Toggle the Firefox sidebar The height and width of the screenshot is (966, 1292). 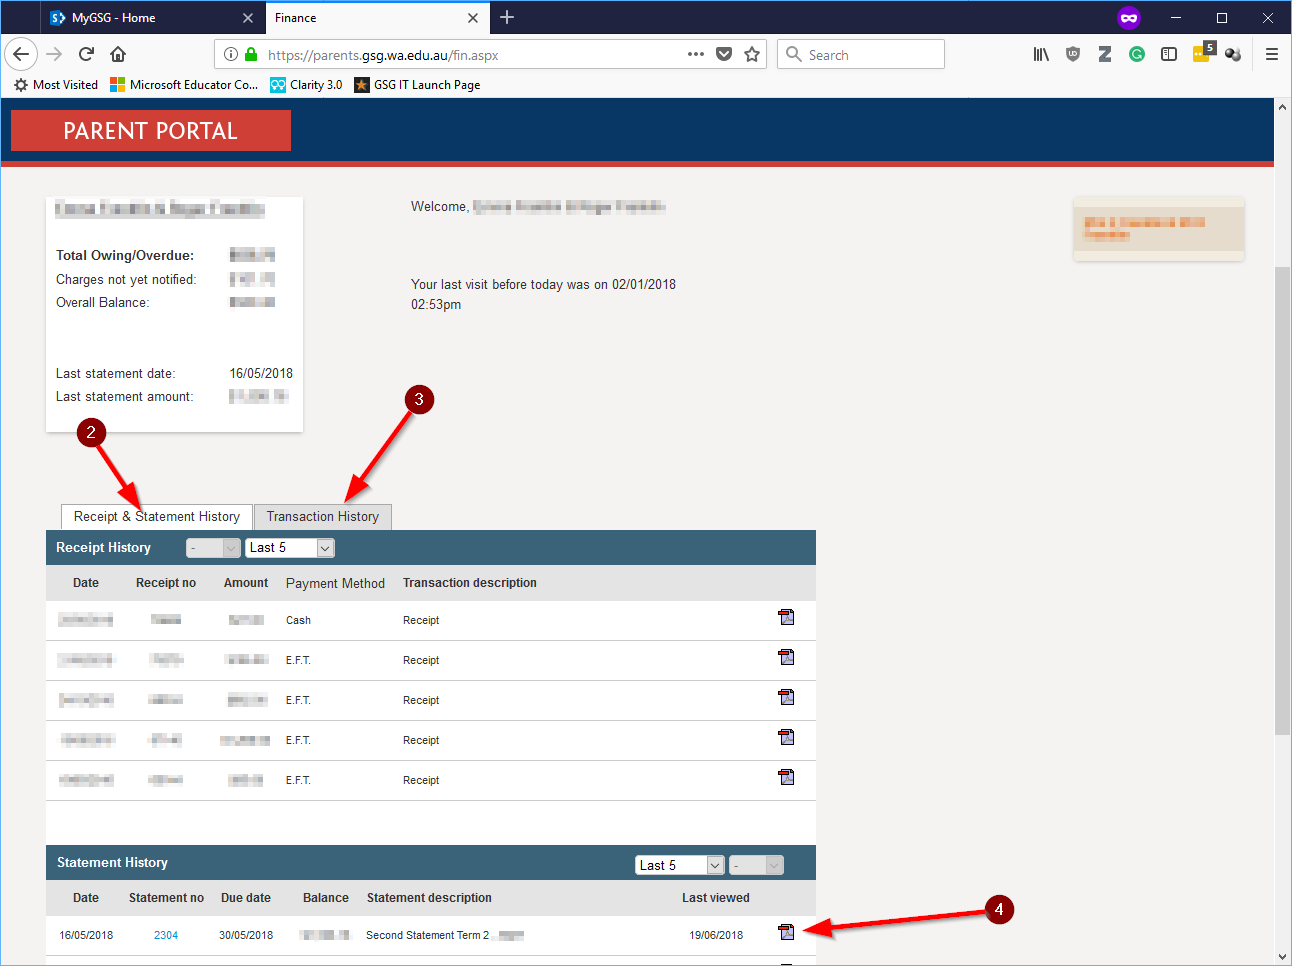click(x=1168, y=54)
